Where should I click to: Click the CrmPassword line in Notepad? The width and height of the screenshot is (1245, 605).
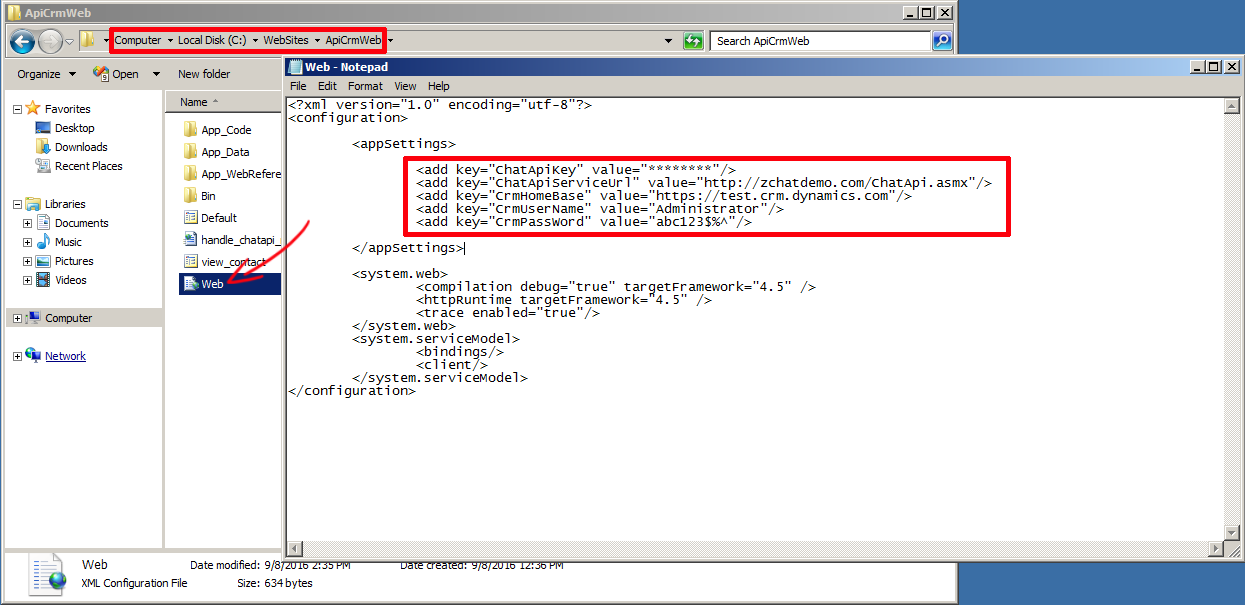(x=584, y=222)
